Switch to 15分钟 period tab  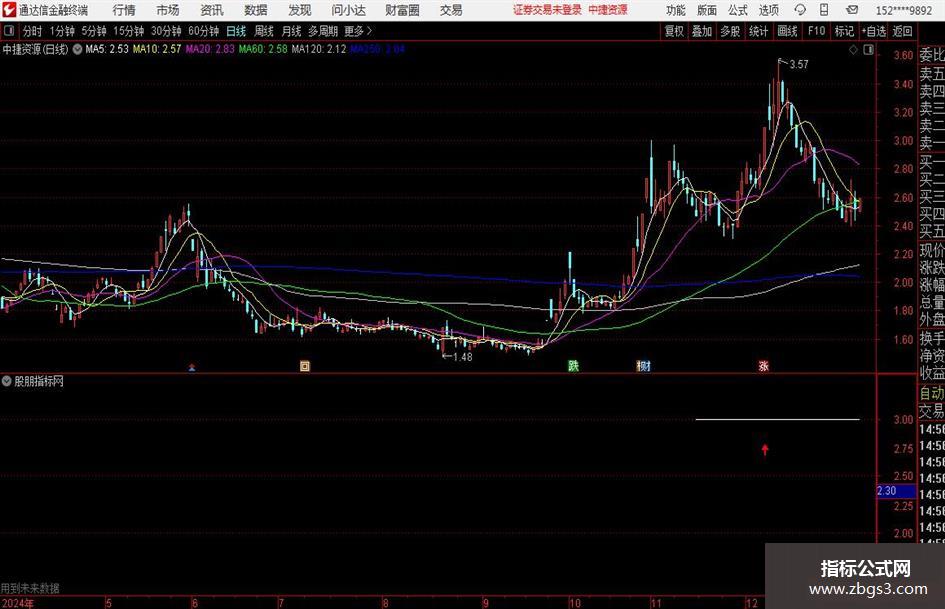click(x=129, y=31)
